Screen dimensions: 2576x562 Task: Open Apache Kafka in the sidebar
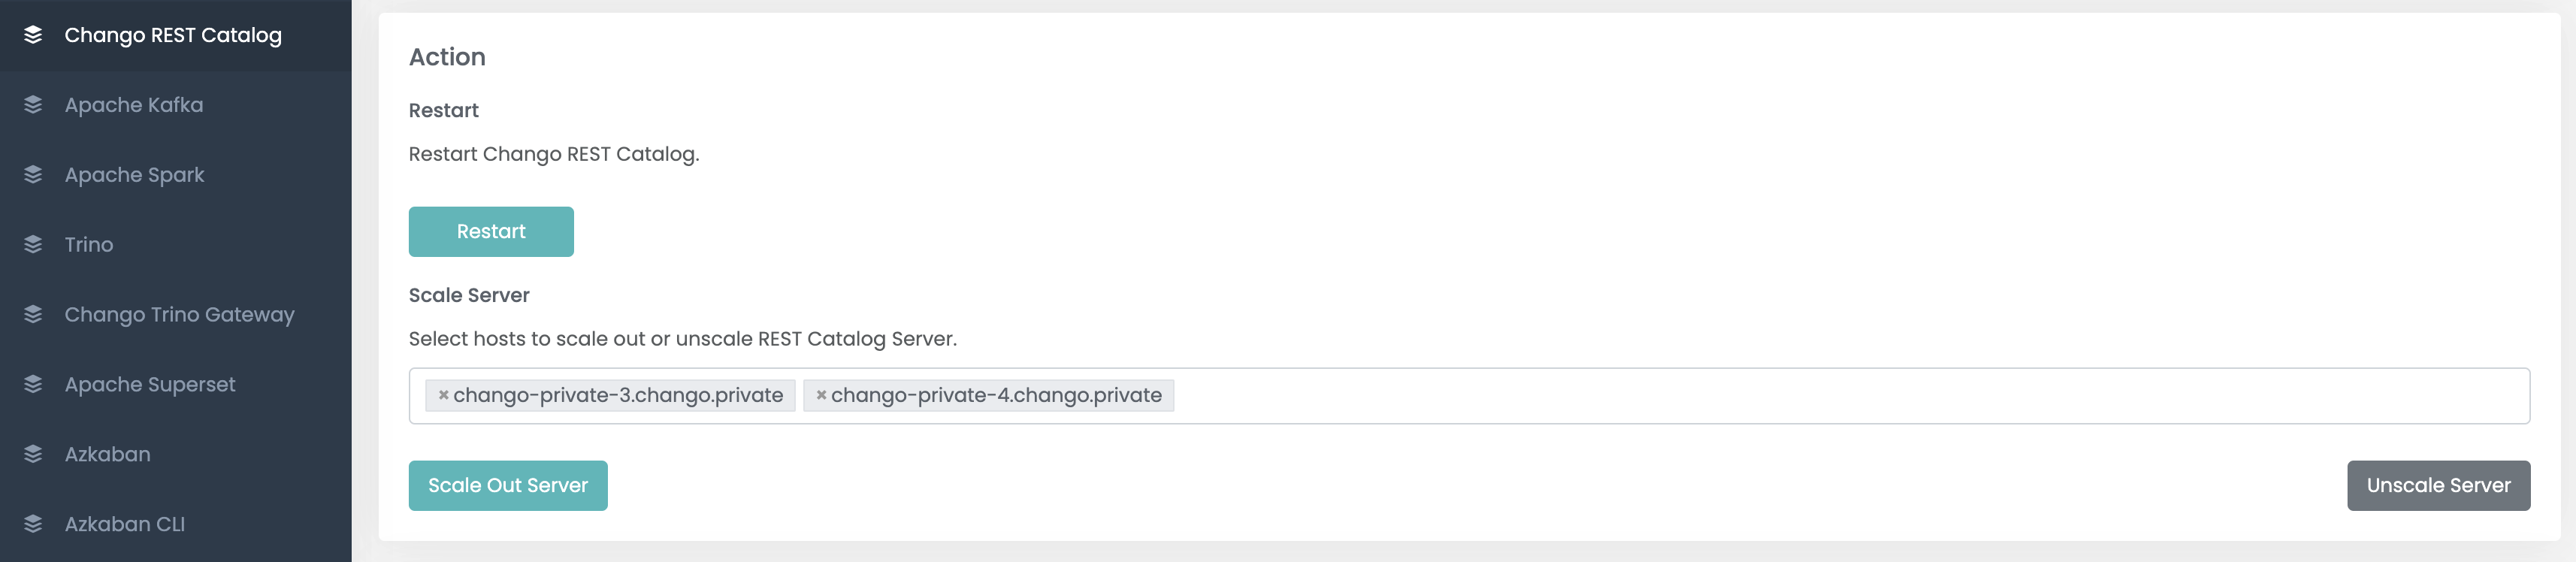coord(134,105)
